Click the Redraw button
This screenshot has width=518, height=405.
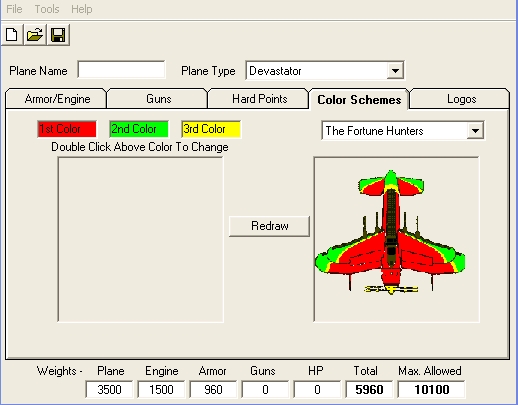[x=269, y=226]
